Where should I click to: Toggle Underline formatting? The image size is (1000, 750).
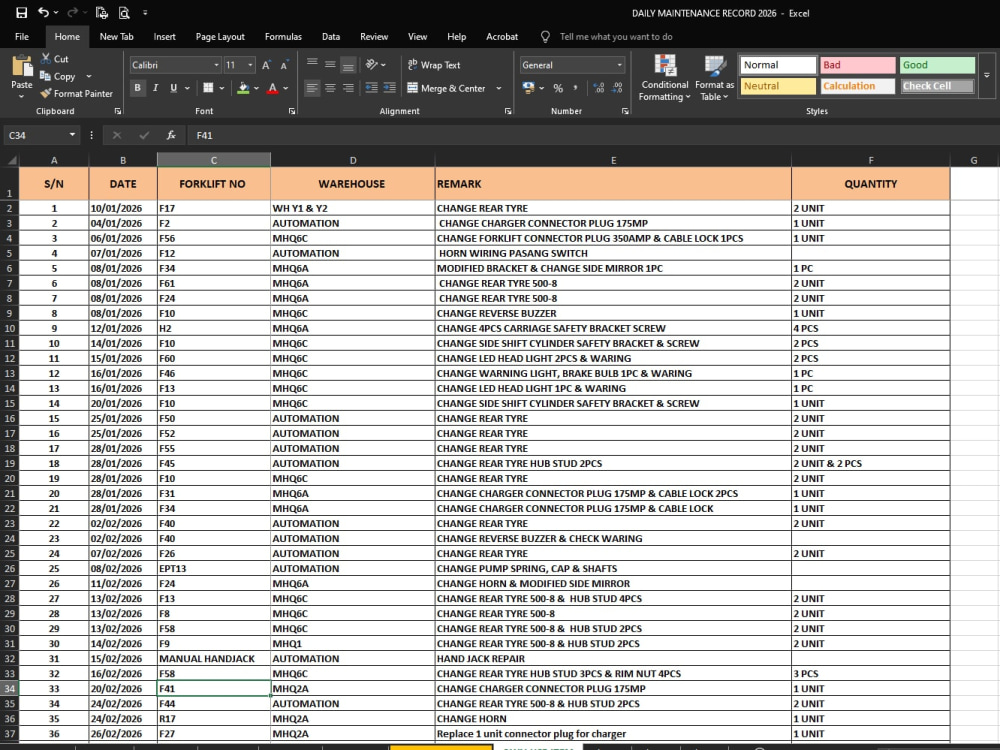coord(173,88)
